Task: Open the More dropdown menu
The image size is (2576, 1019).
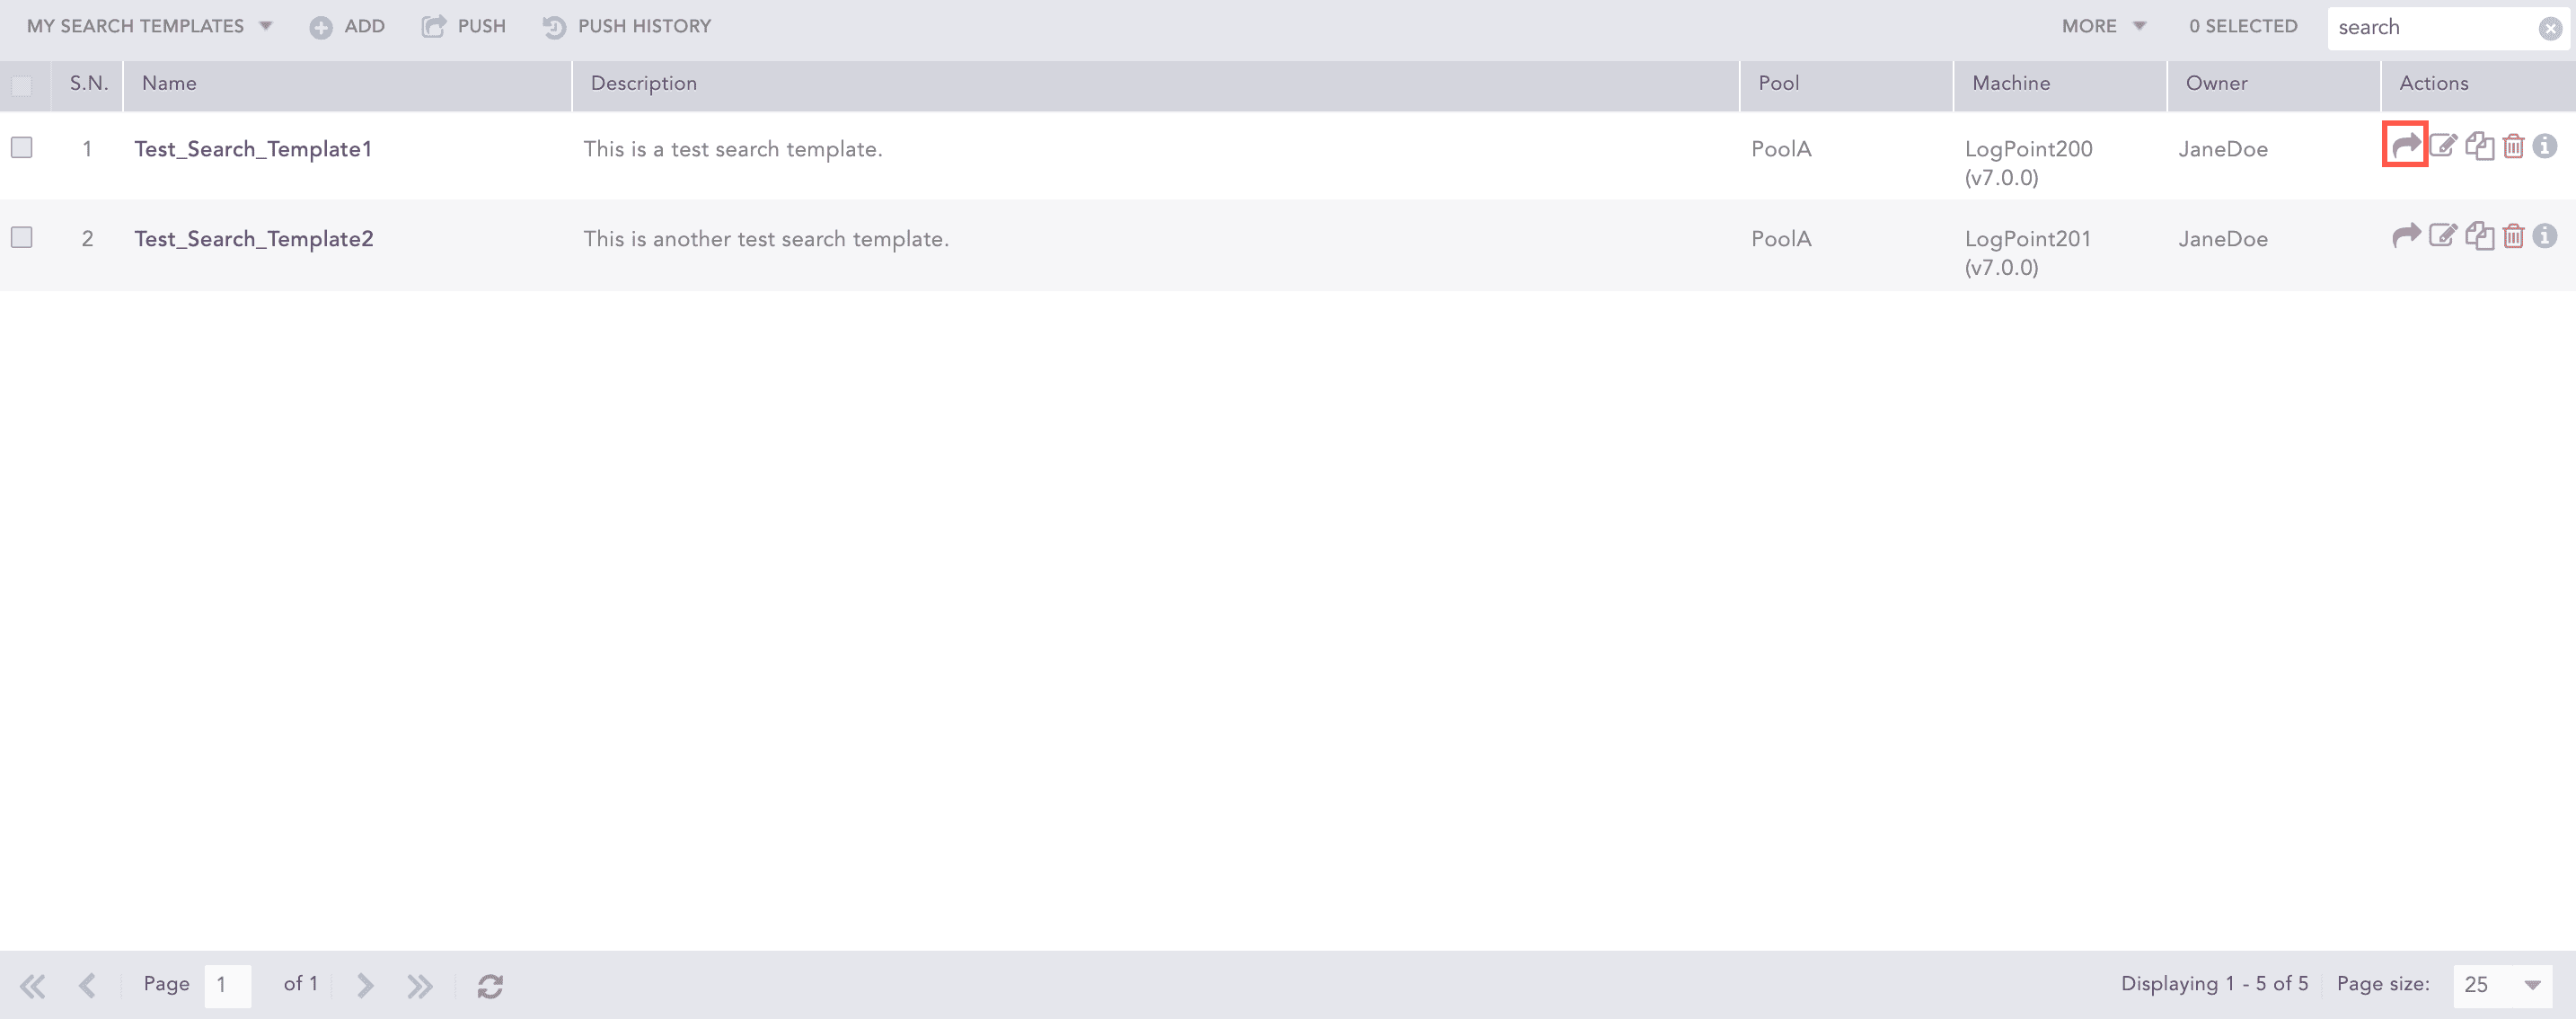Action: point(2103,26)
